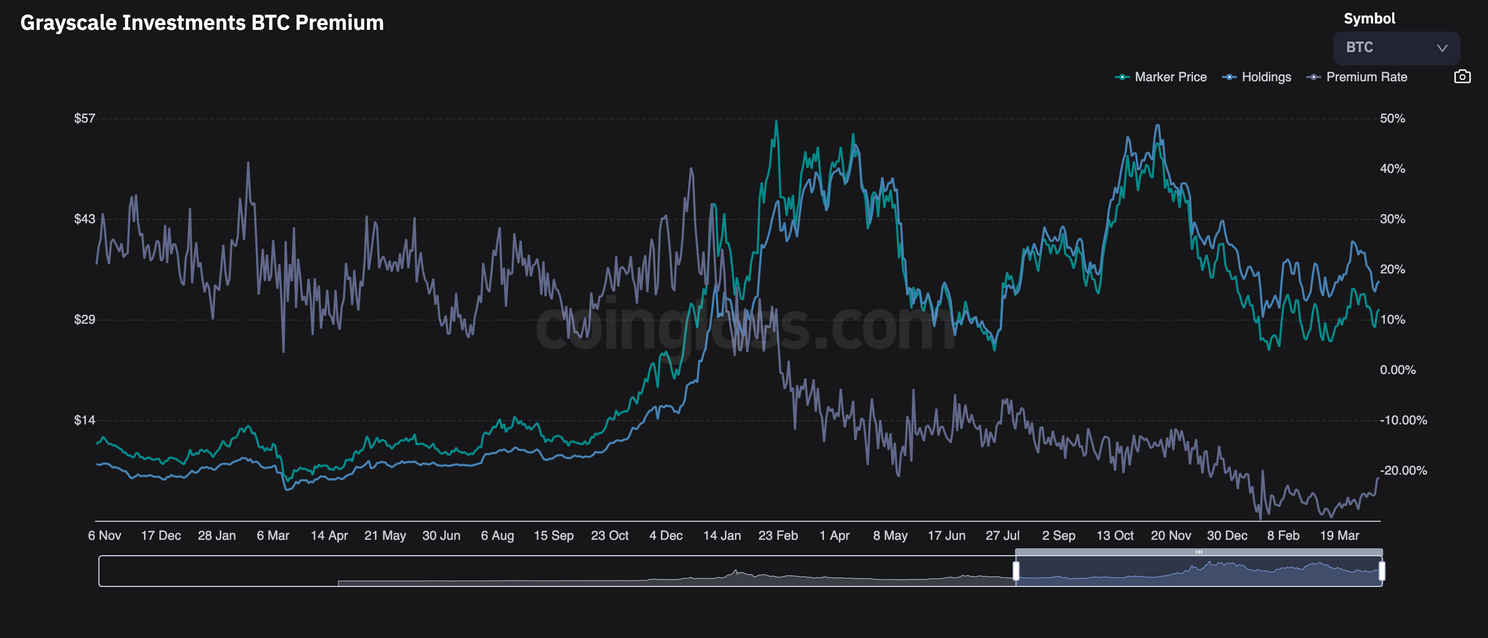
Task: Click the '-10.00%' right axis label
Action: coord(1404,420)
